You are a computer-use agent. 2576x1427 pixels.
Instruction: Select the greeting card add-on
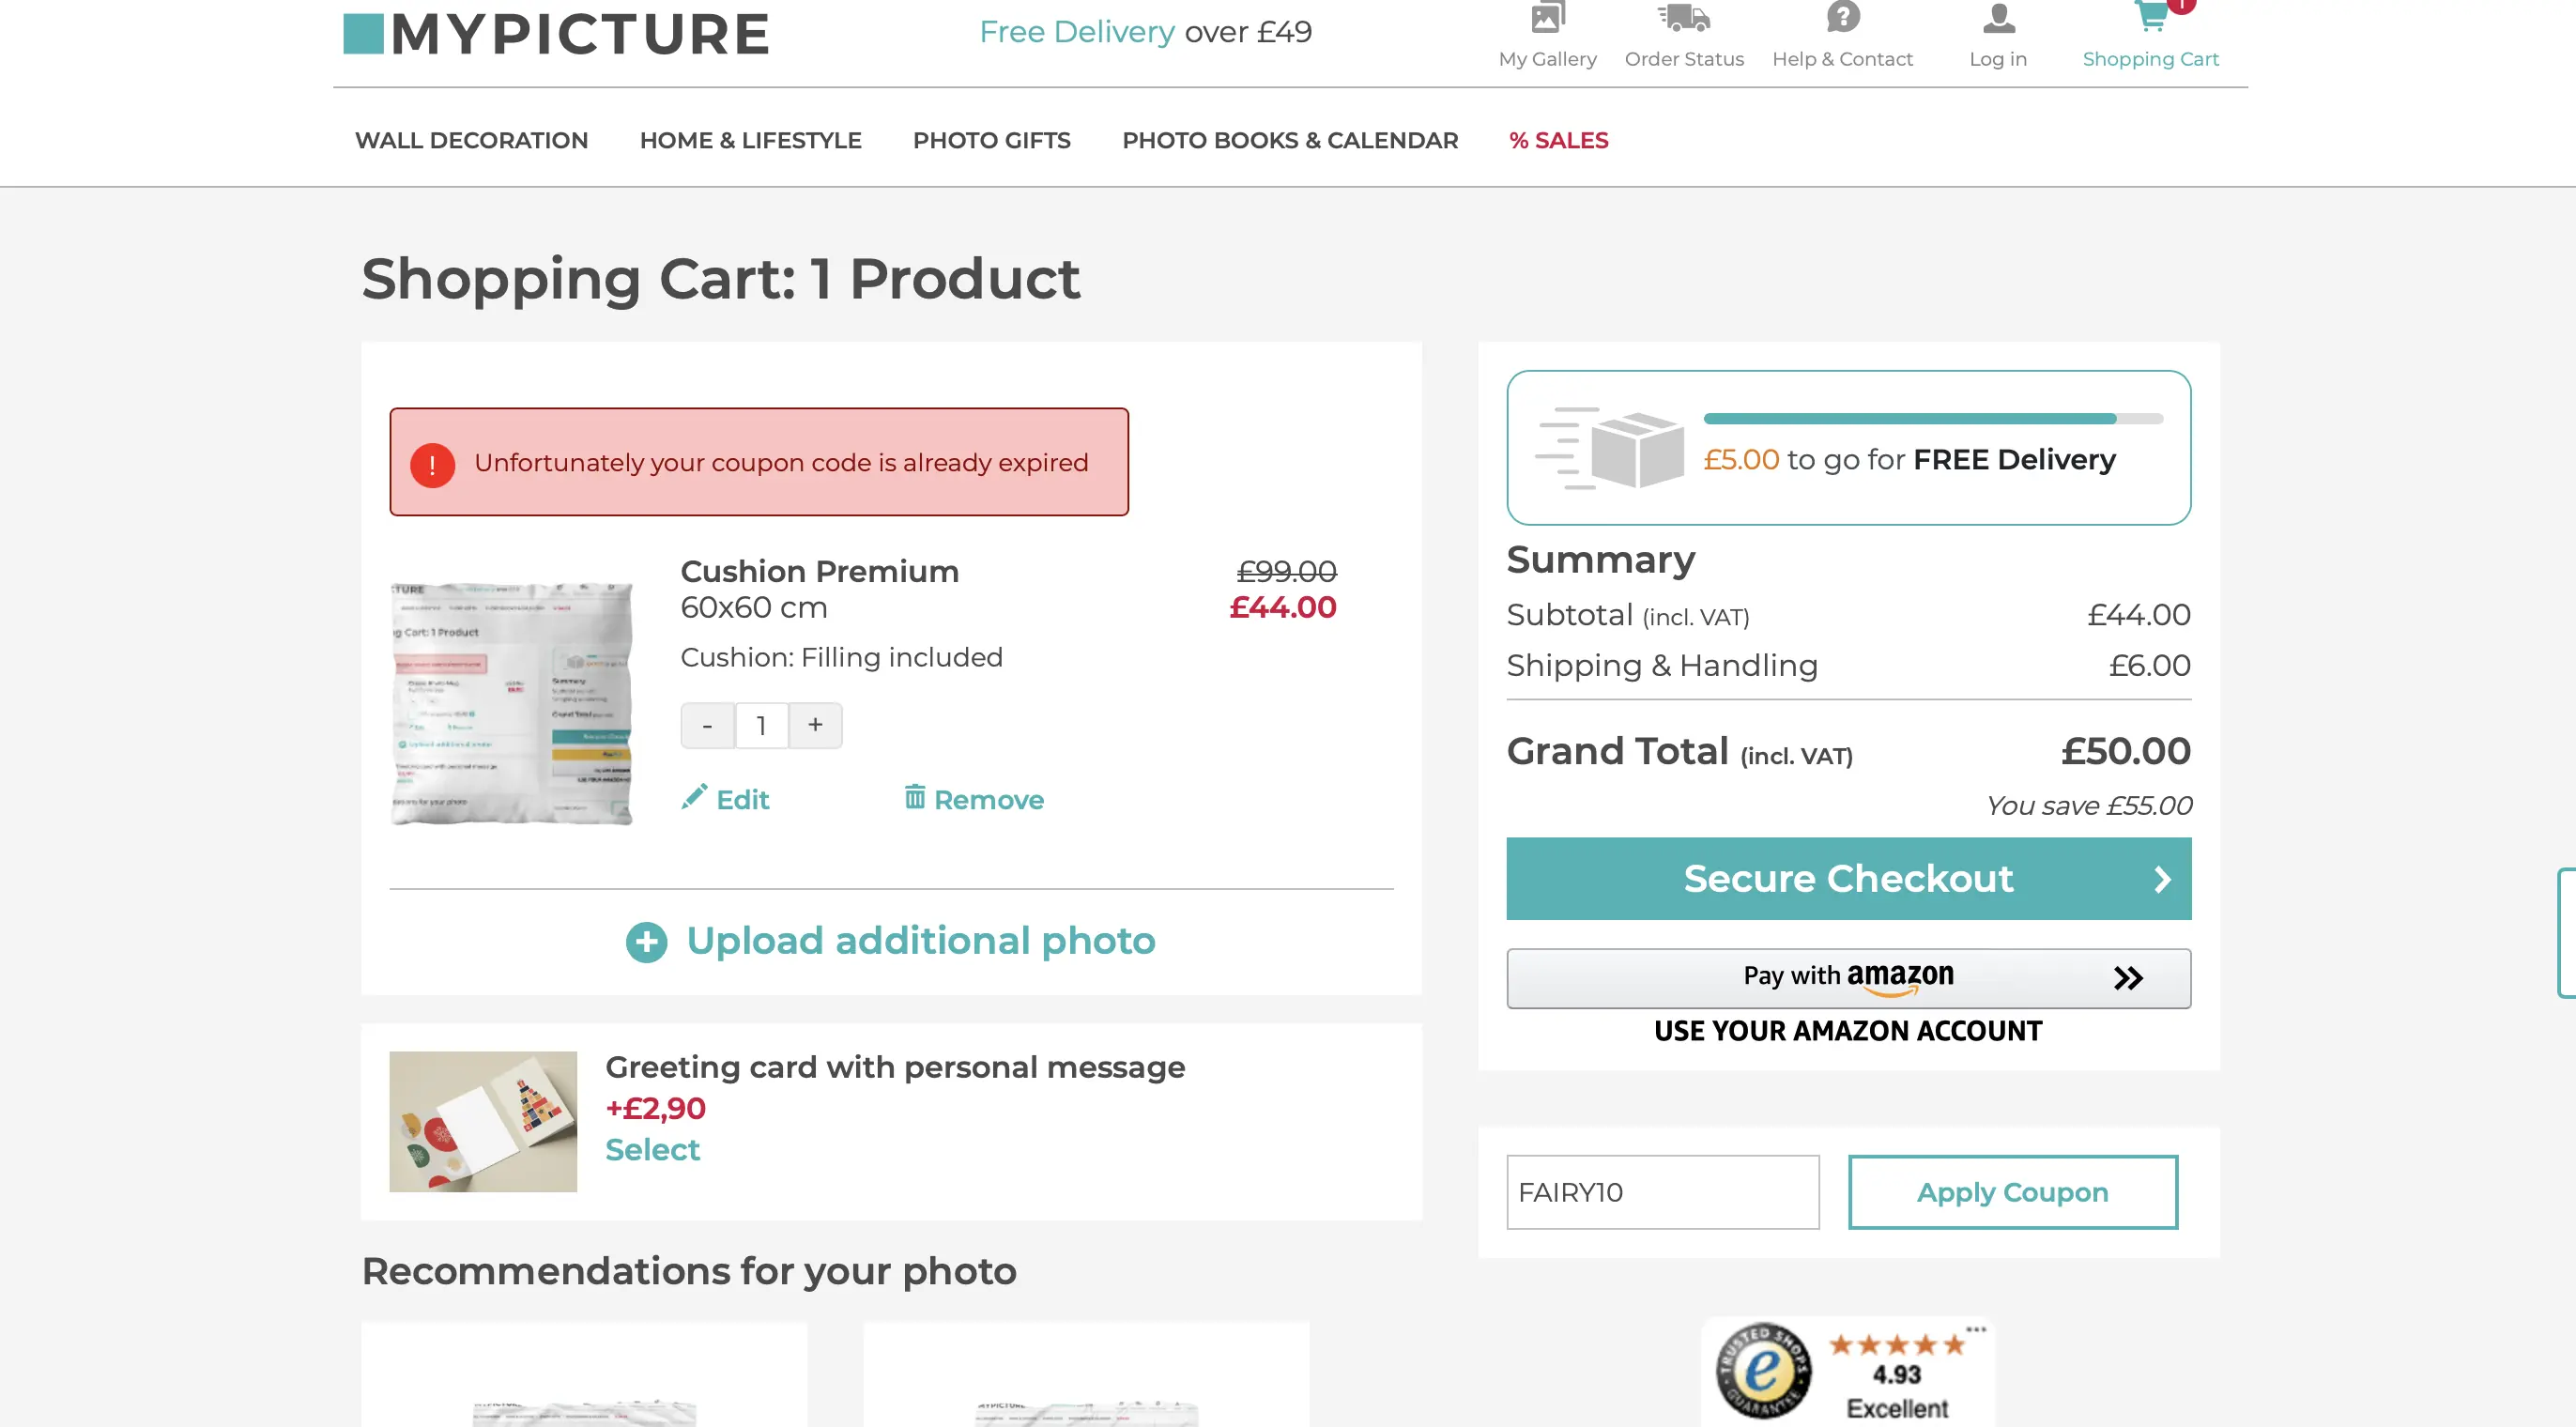[x=652, y=1150]
